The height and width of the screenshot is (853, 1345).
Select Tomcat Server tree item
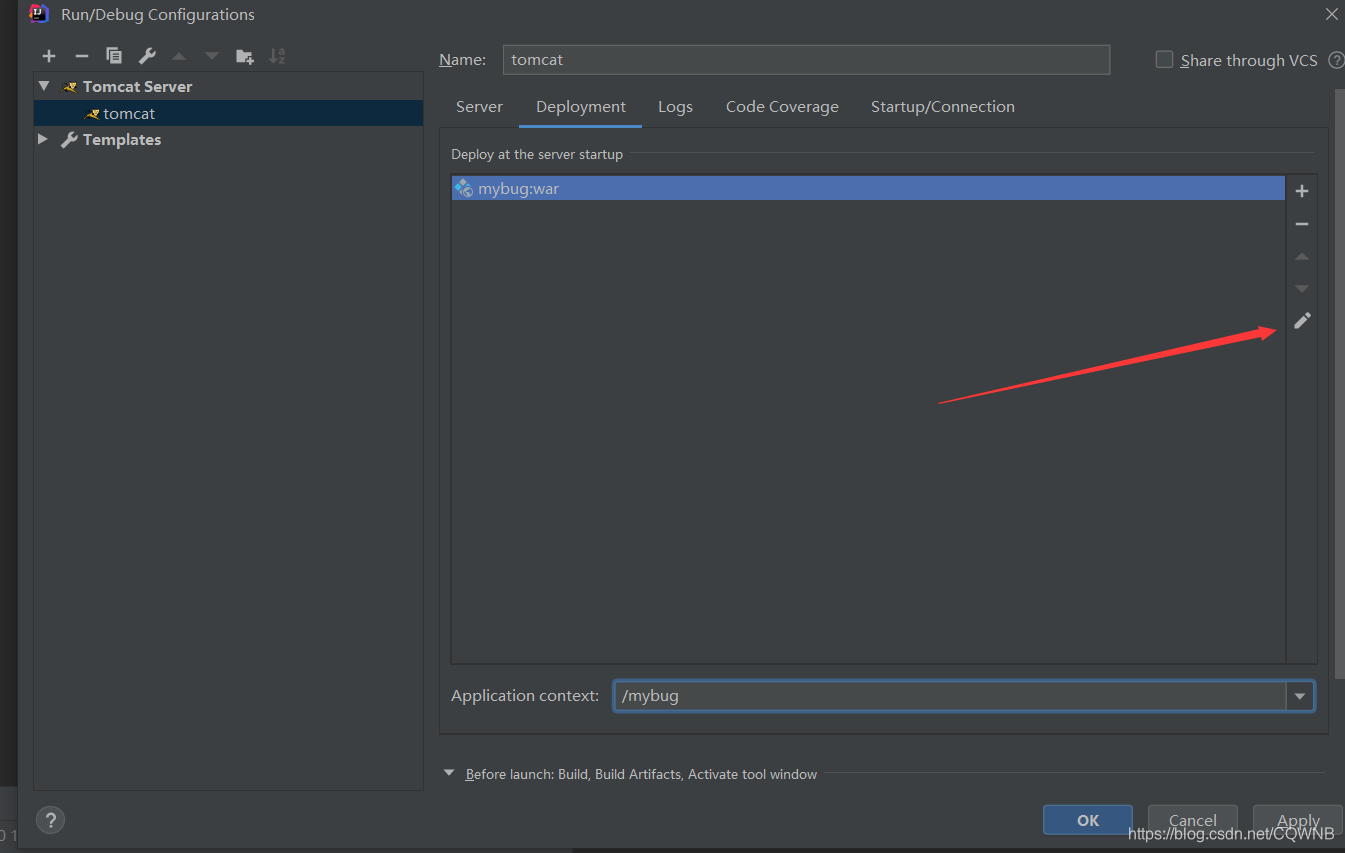(228, 86)
